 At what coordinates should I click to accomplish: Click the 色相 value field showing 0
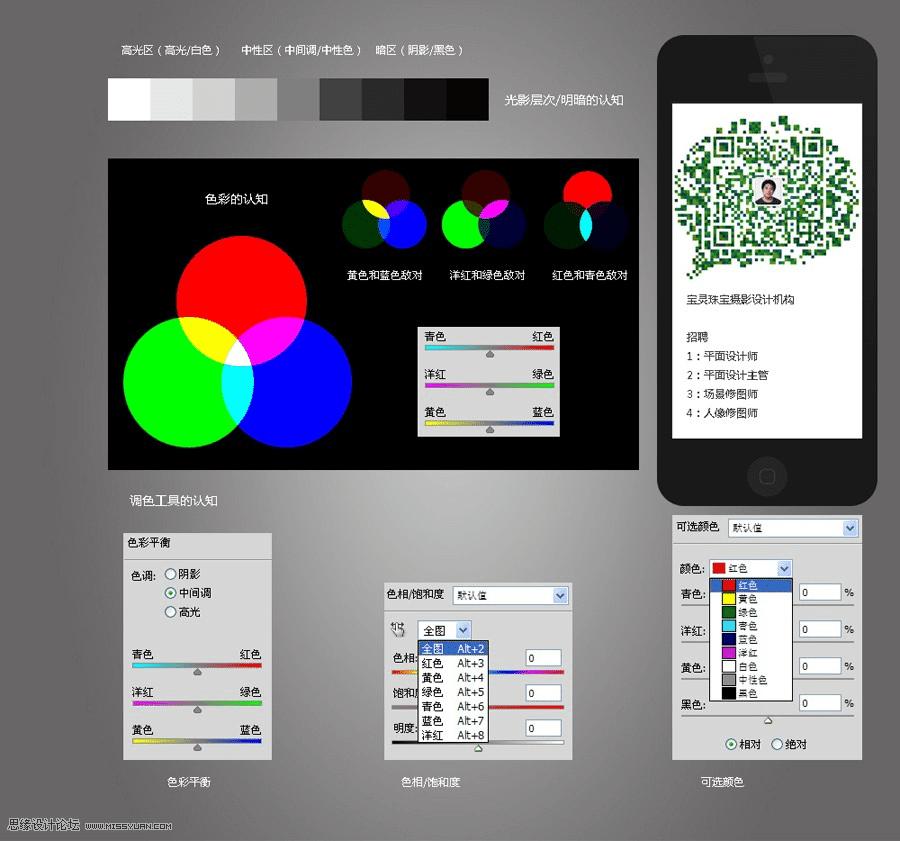coord(543,658)
